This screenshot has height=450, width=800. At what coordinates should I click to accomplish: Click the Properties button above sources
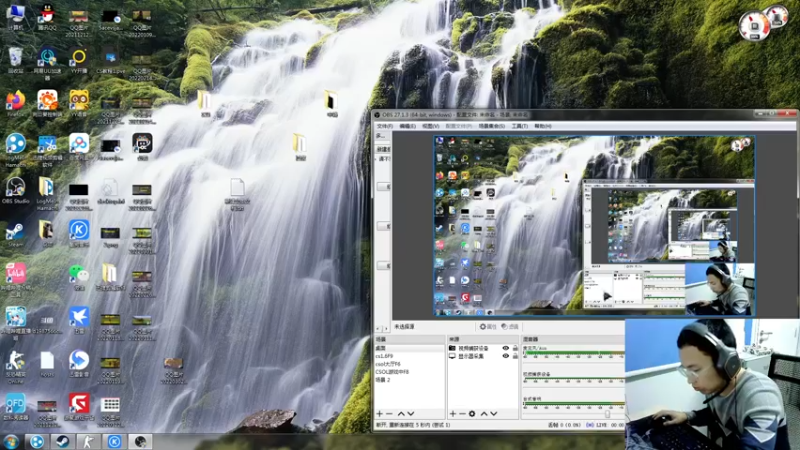coord(488,327)
